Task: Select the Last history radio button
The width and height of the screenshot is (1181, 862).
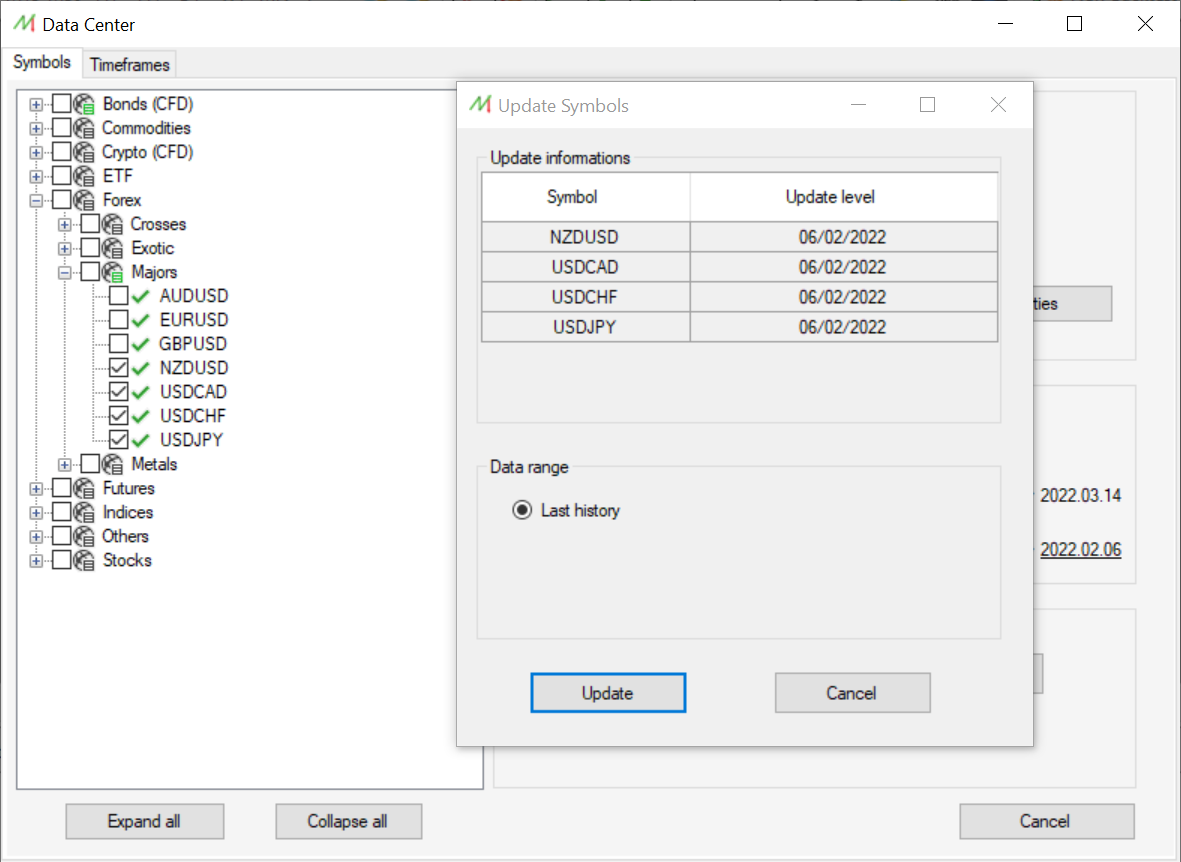Action: 522,510
